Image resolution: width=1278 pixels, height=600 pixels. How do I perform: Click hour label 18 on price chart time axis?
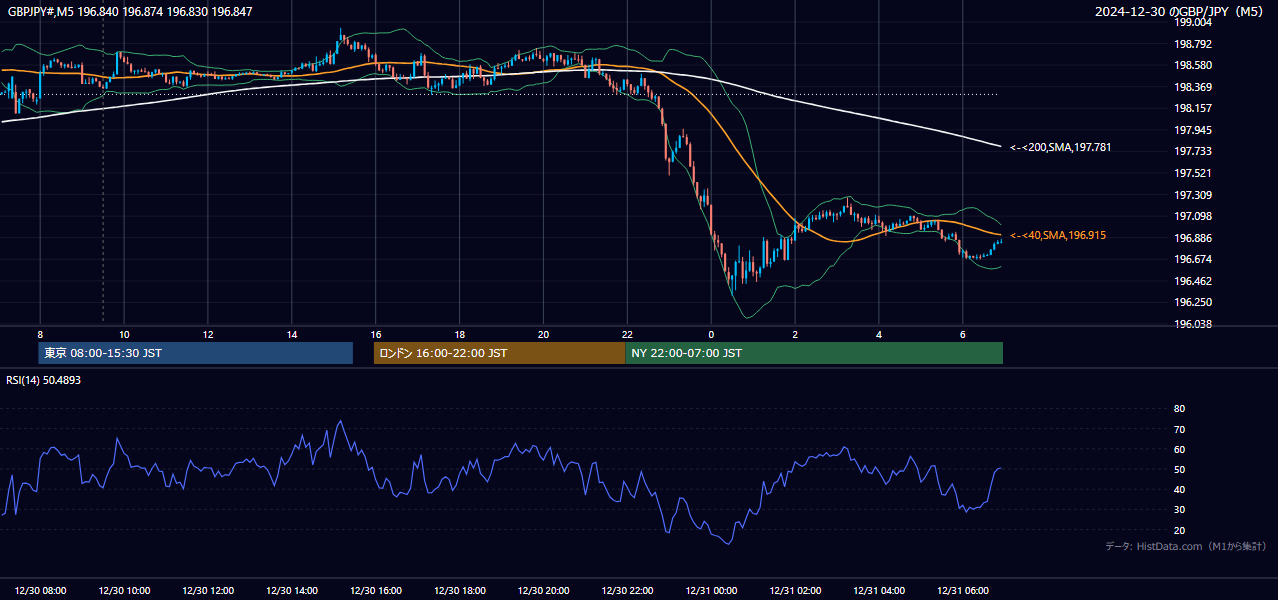tap(459, 334)
